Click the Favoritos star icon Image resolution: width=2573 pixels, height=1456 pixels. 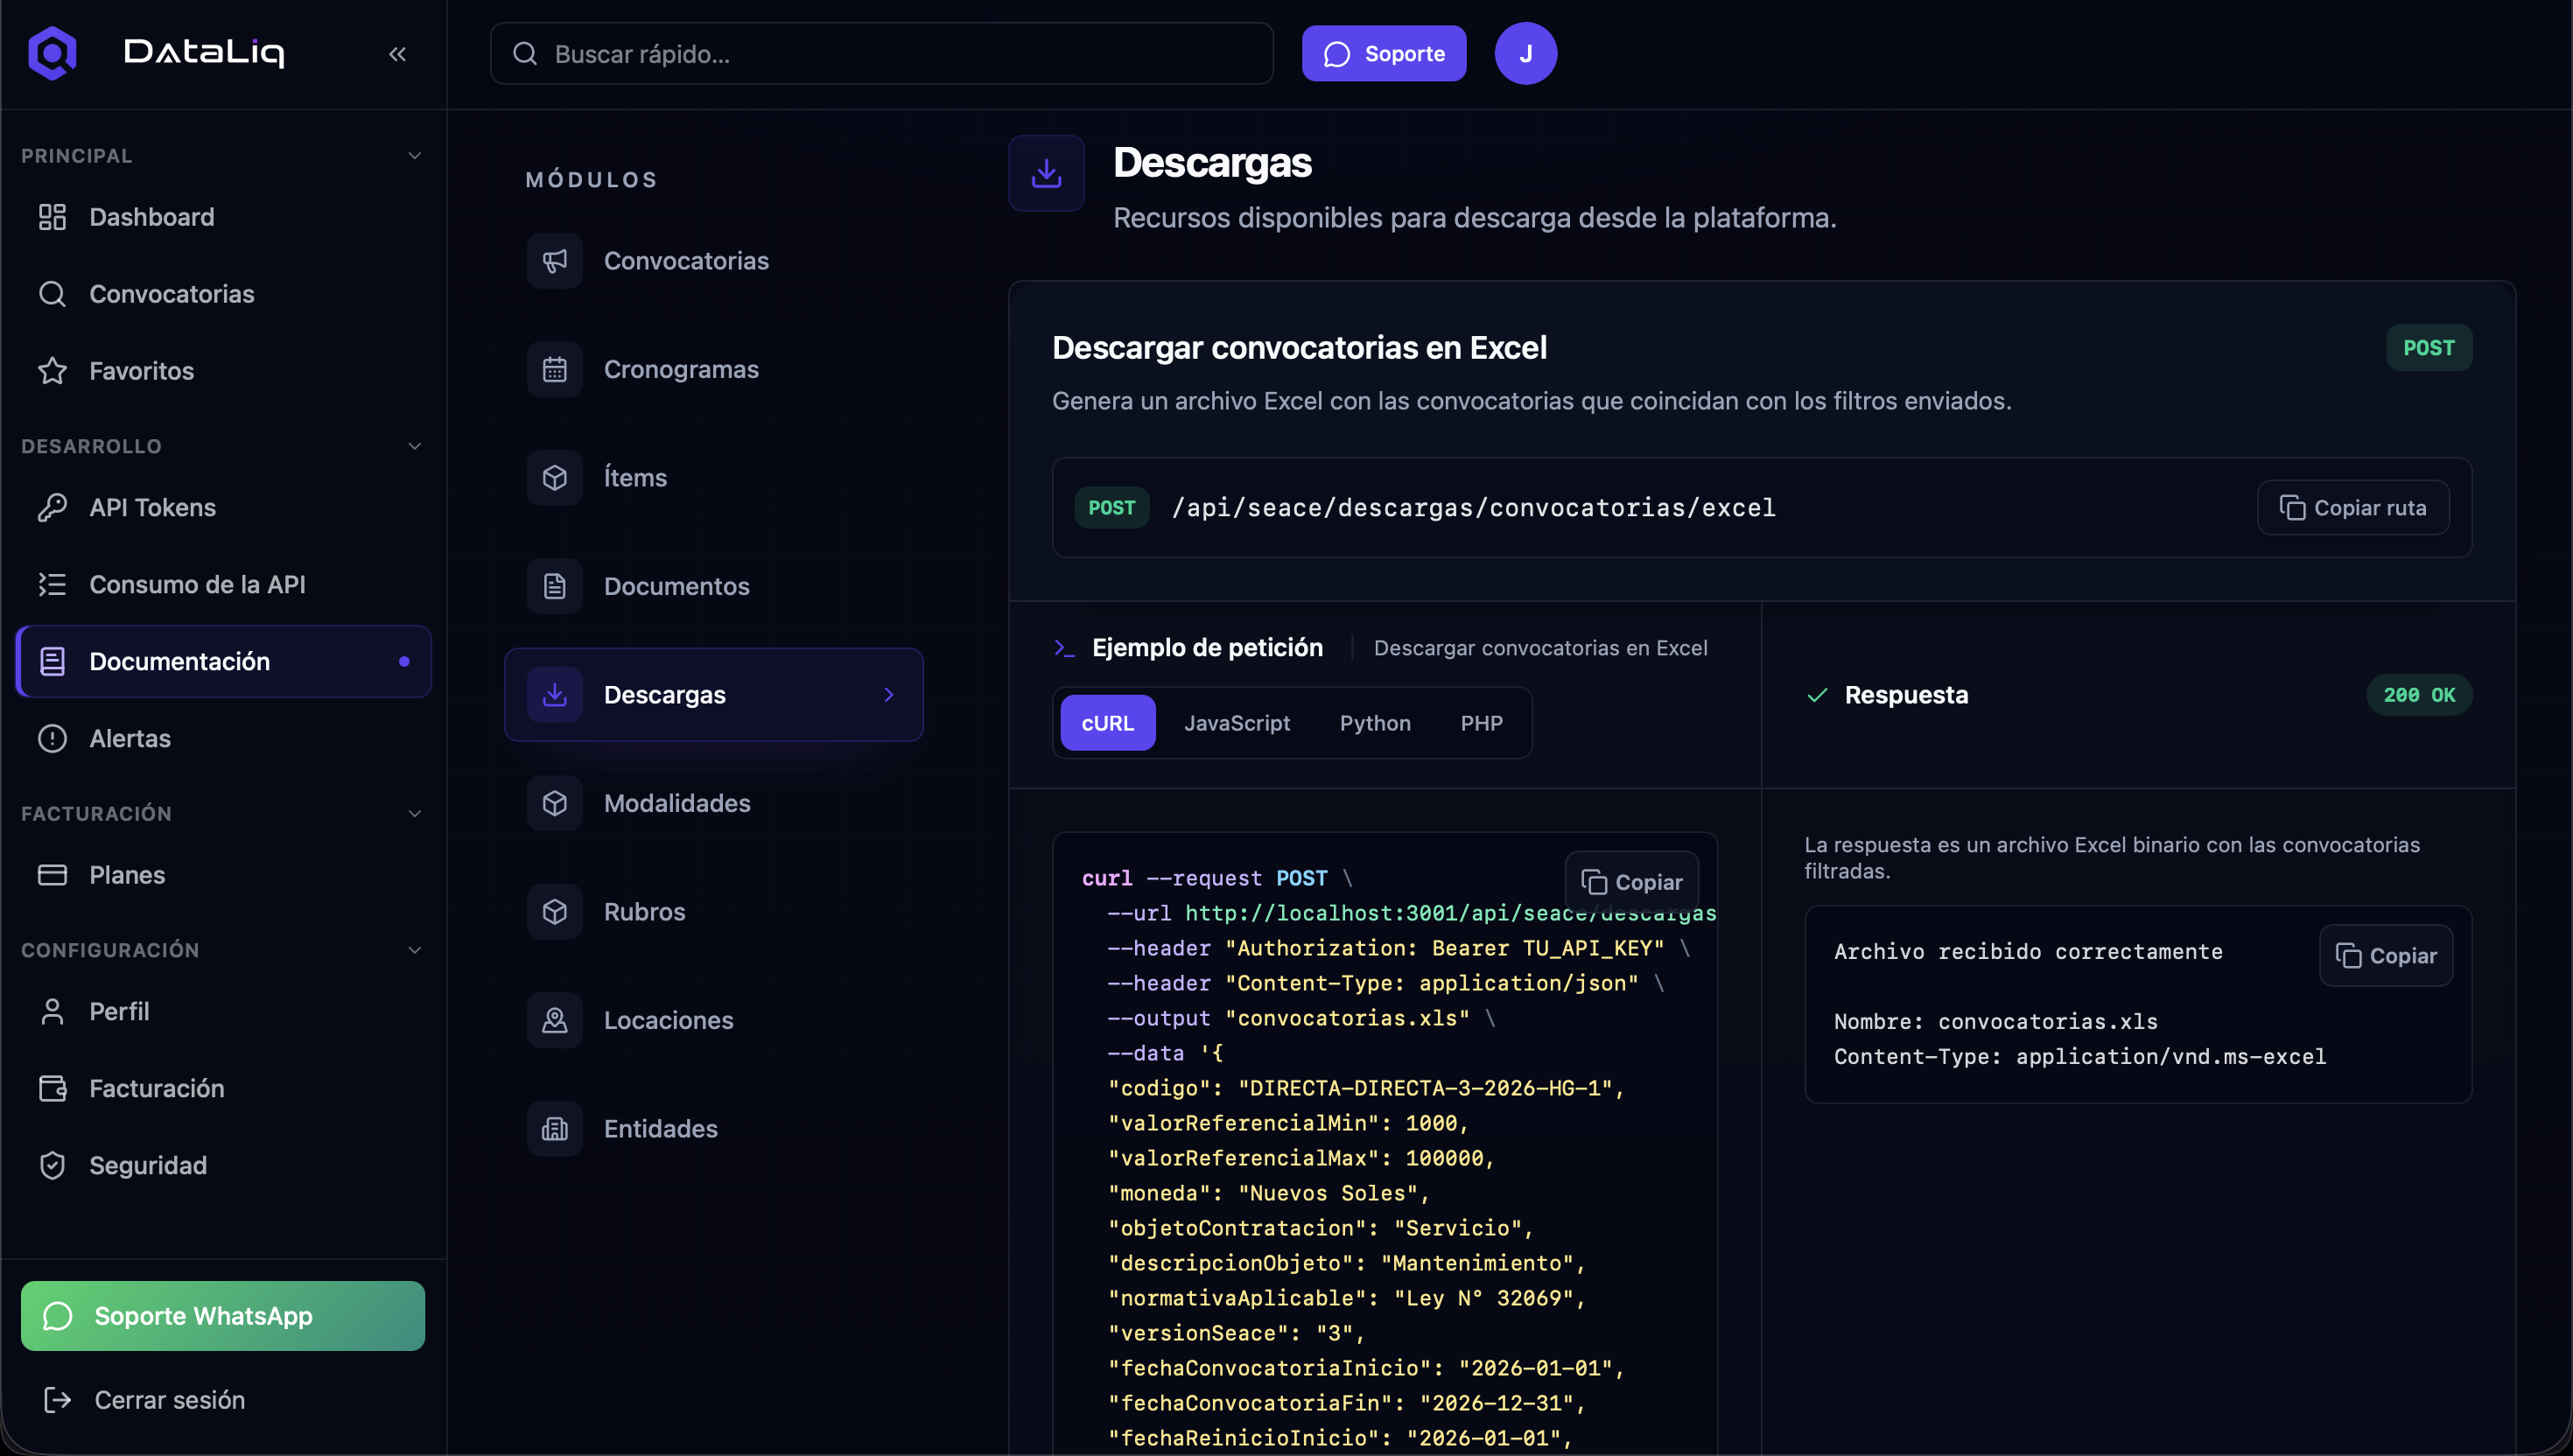(x=52, y=371)
